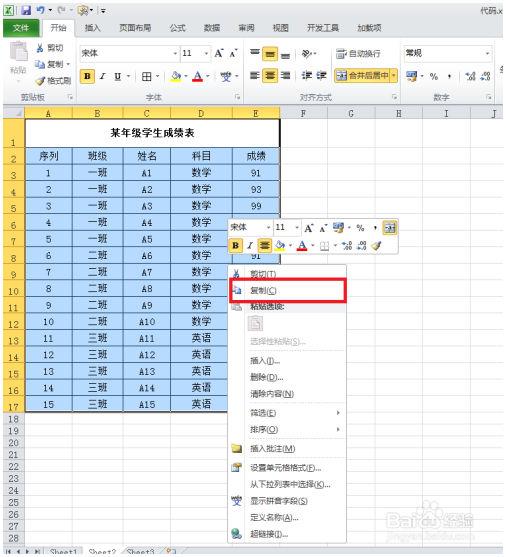Switch to the 页面布局 ribbon tab

[135, 28]
